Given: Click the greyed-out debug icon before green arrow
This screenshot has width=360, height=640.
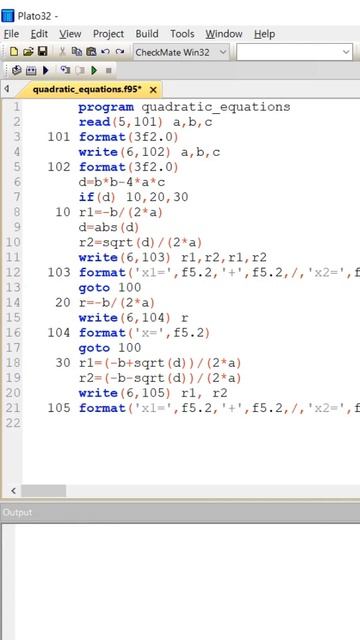Looking at the screenshot, I should (80, 70).
